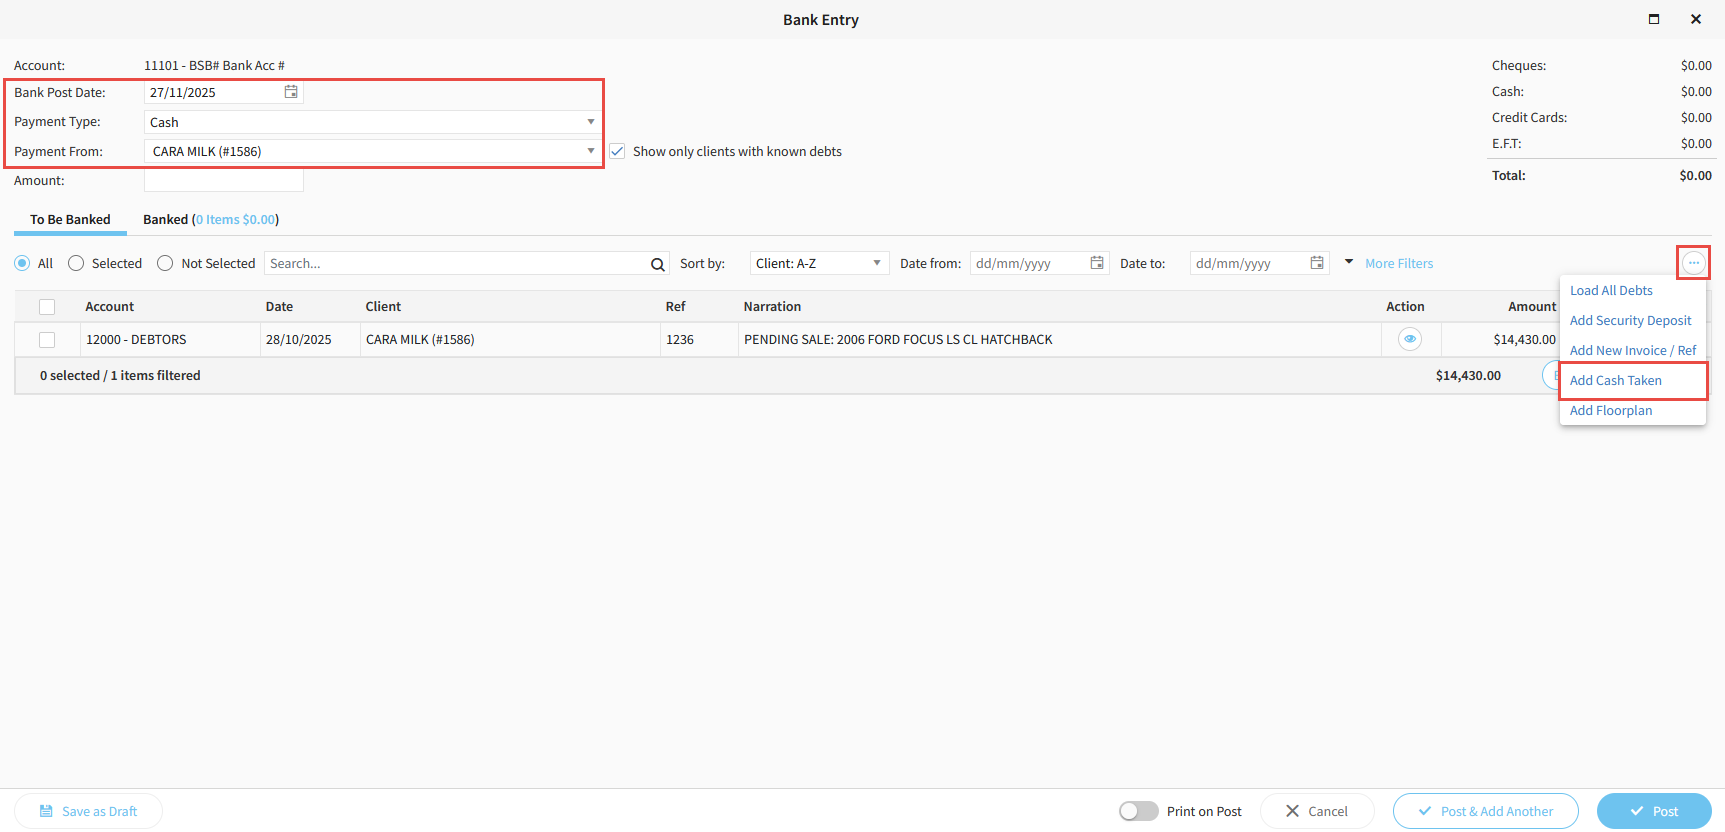Screen dimensions: 1725x832
Task: Click Post & Add Another button
Action: 1486,811
